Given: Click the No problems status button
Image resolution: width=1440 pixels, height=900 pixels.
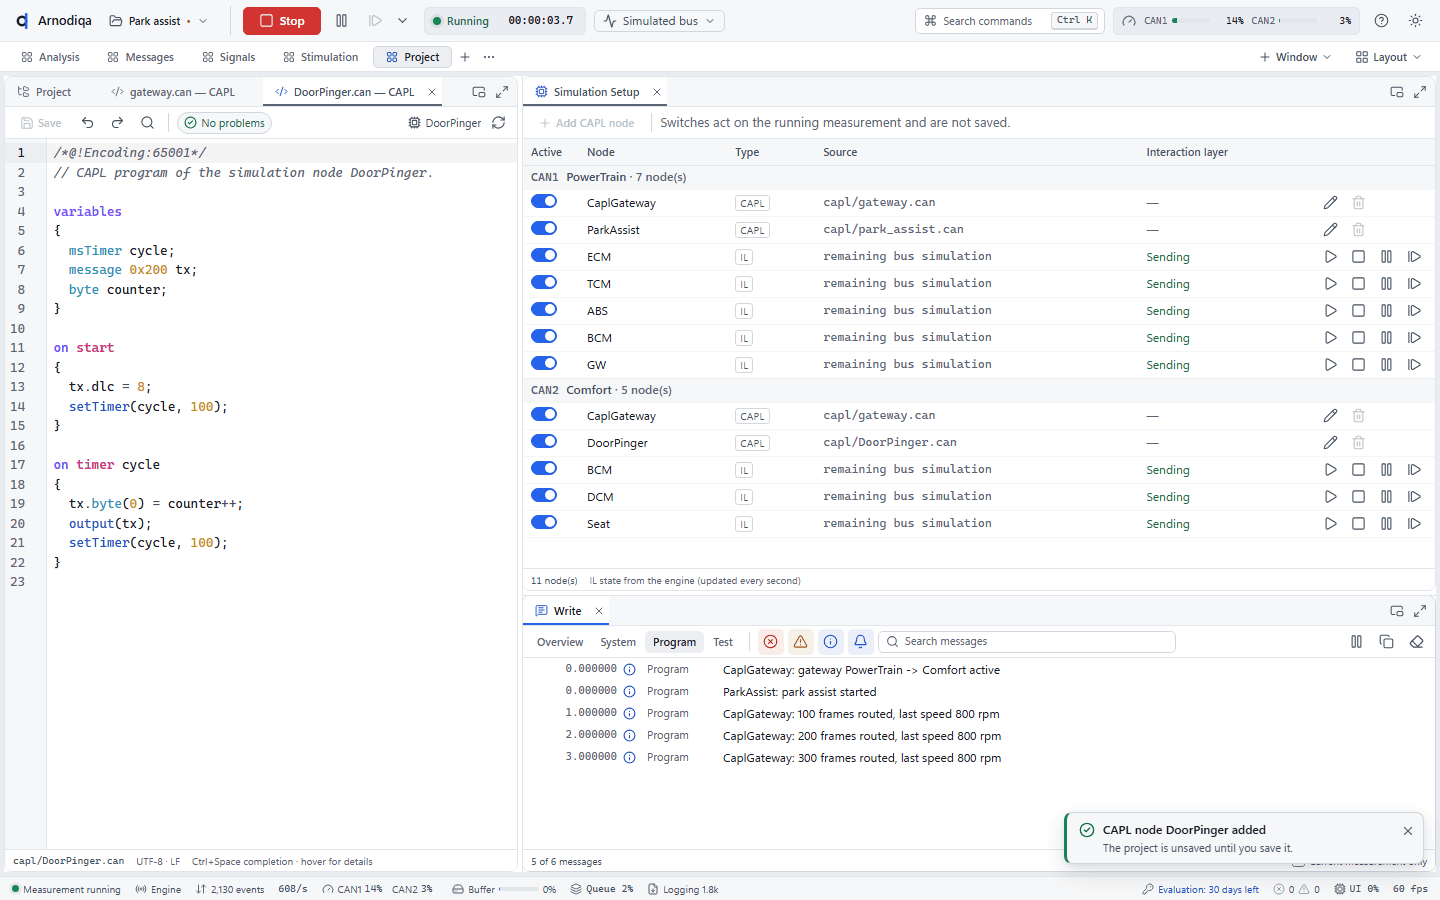Looking at the screenshot, I should point(224,123).
